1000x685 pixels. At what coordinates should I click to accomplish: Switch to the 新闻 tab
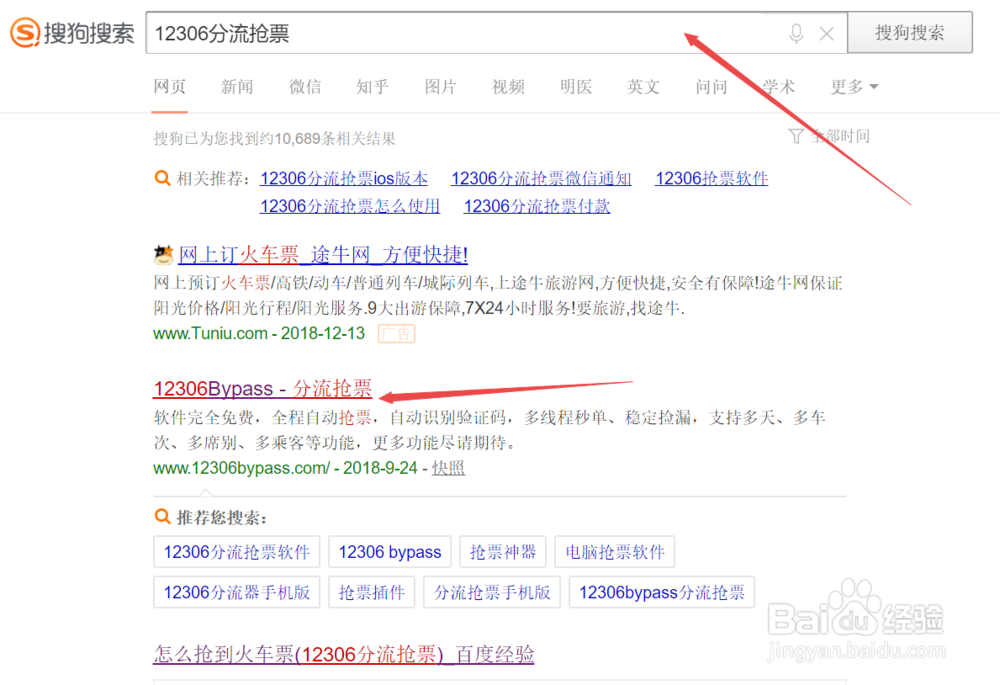coord(237,87)
